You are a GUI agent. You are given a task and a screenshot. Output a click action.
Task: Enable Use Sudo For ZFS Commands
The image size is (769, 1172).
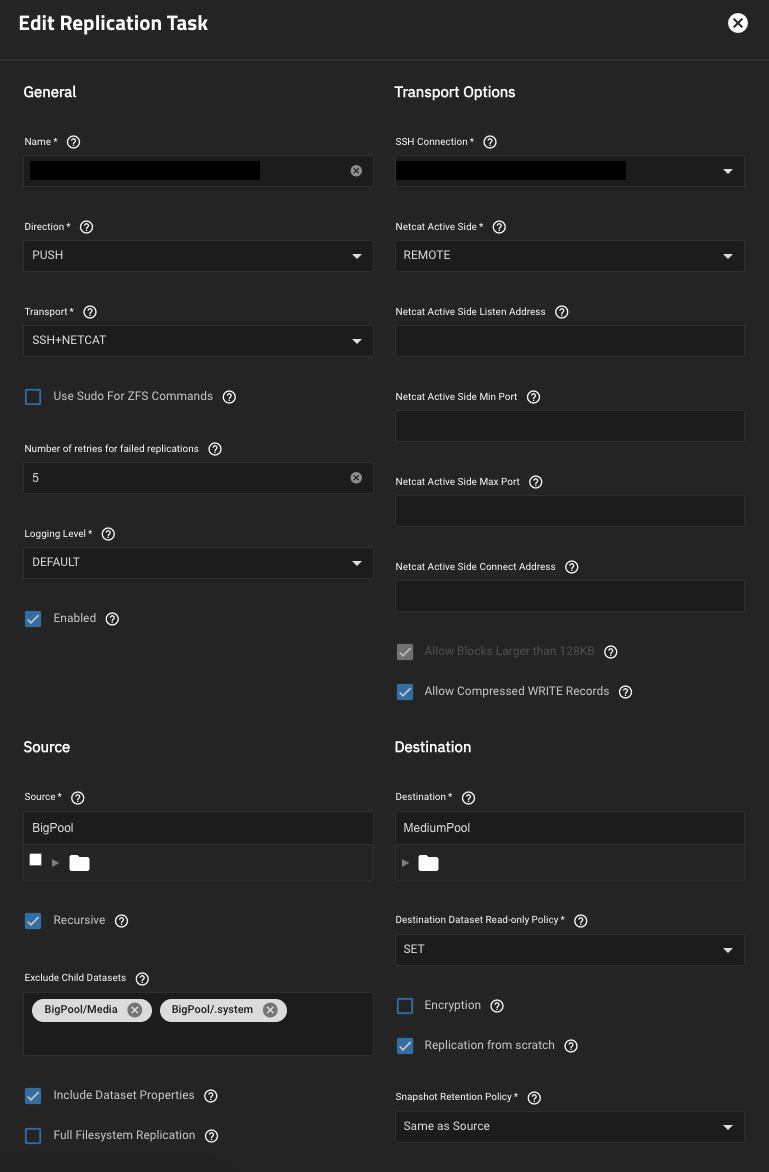point(33,397)
